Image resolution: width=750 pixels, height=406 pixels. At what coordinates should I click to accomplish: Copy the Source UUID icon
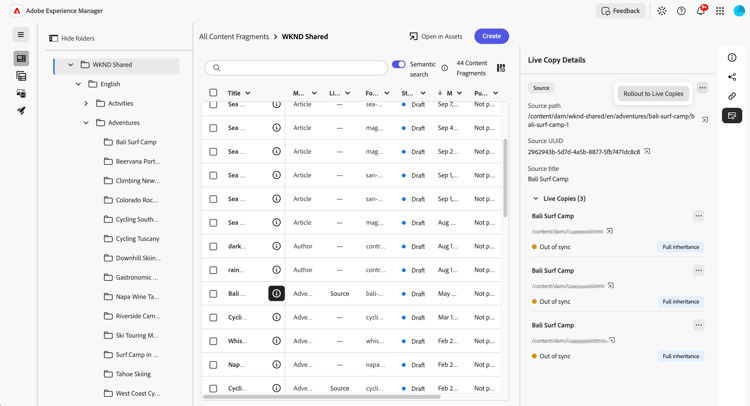(x=647, y=152)
